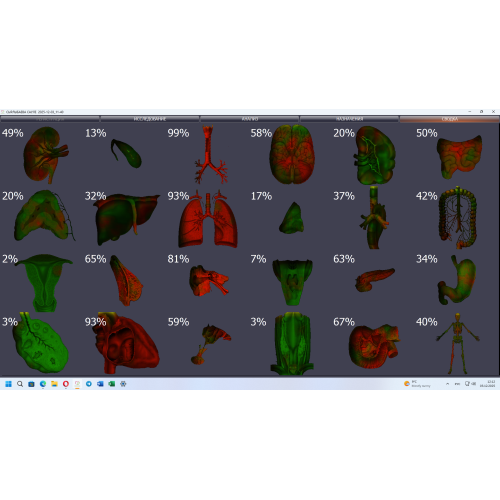The height and width of the screenshot is (500, 500).
Task: Switch the input language indicator
Action: pos(457,384)
